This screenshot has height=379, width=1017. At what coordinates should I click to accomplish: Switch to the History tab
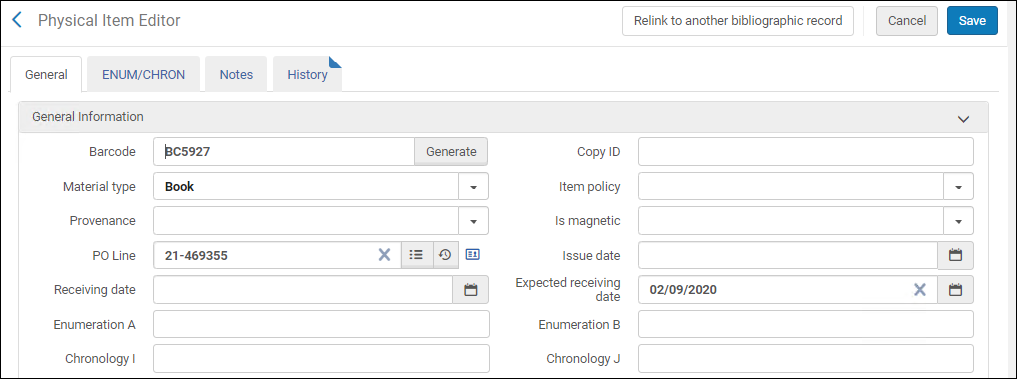[307, 75]
